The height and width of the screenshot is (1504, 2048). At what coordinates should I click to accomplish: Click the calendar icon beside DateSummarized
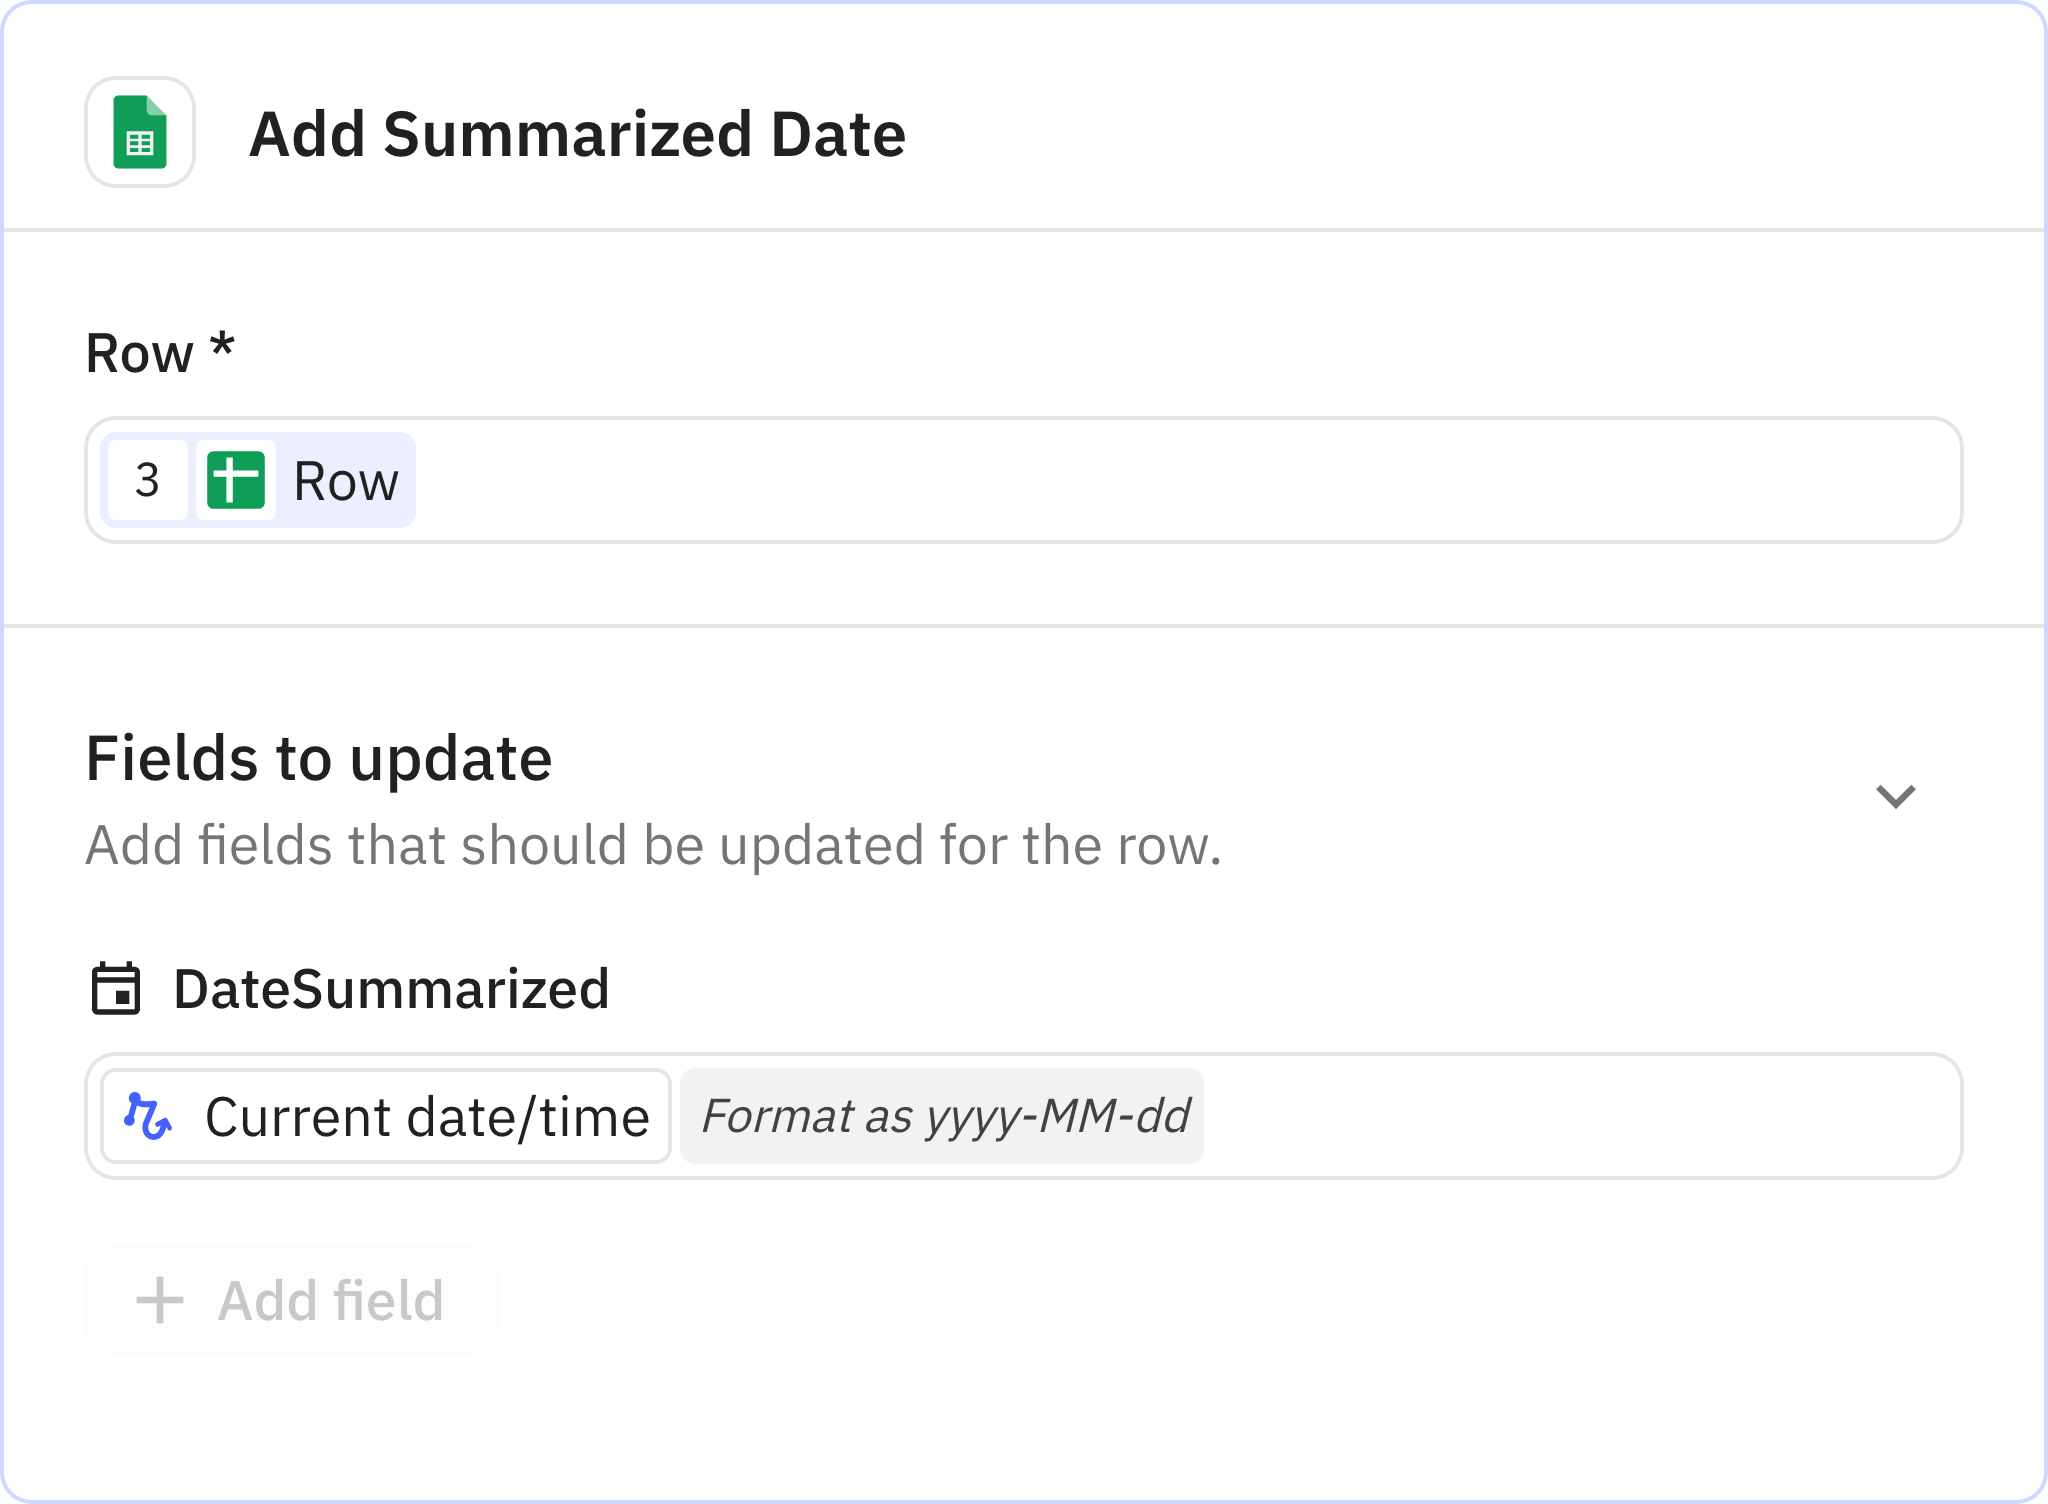tap(117, 989)
